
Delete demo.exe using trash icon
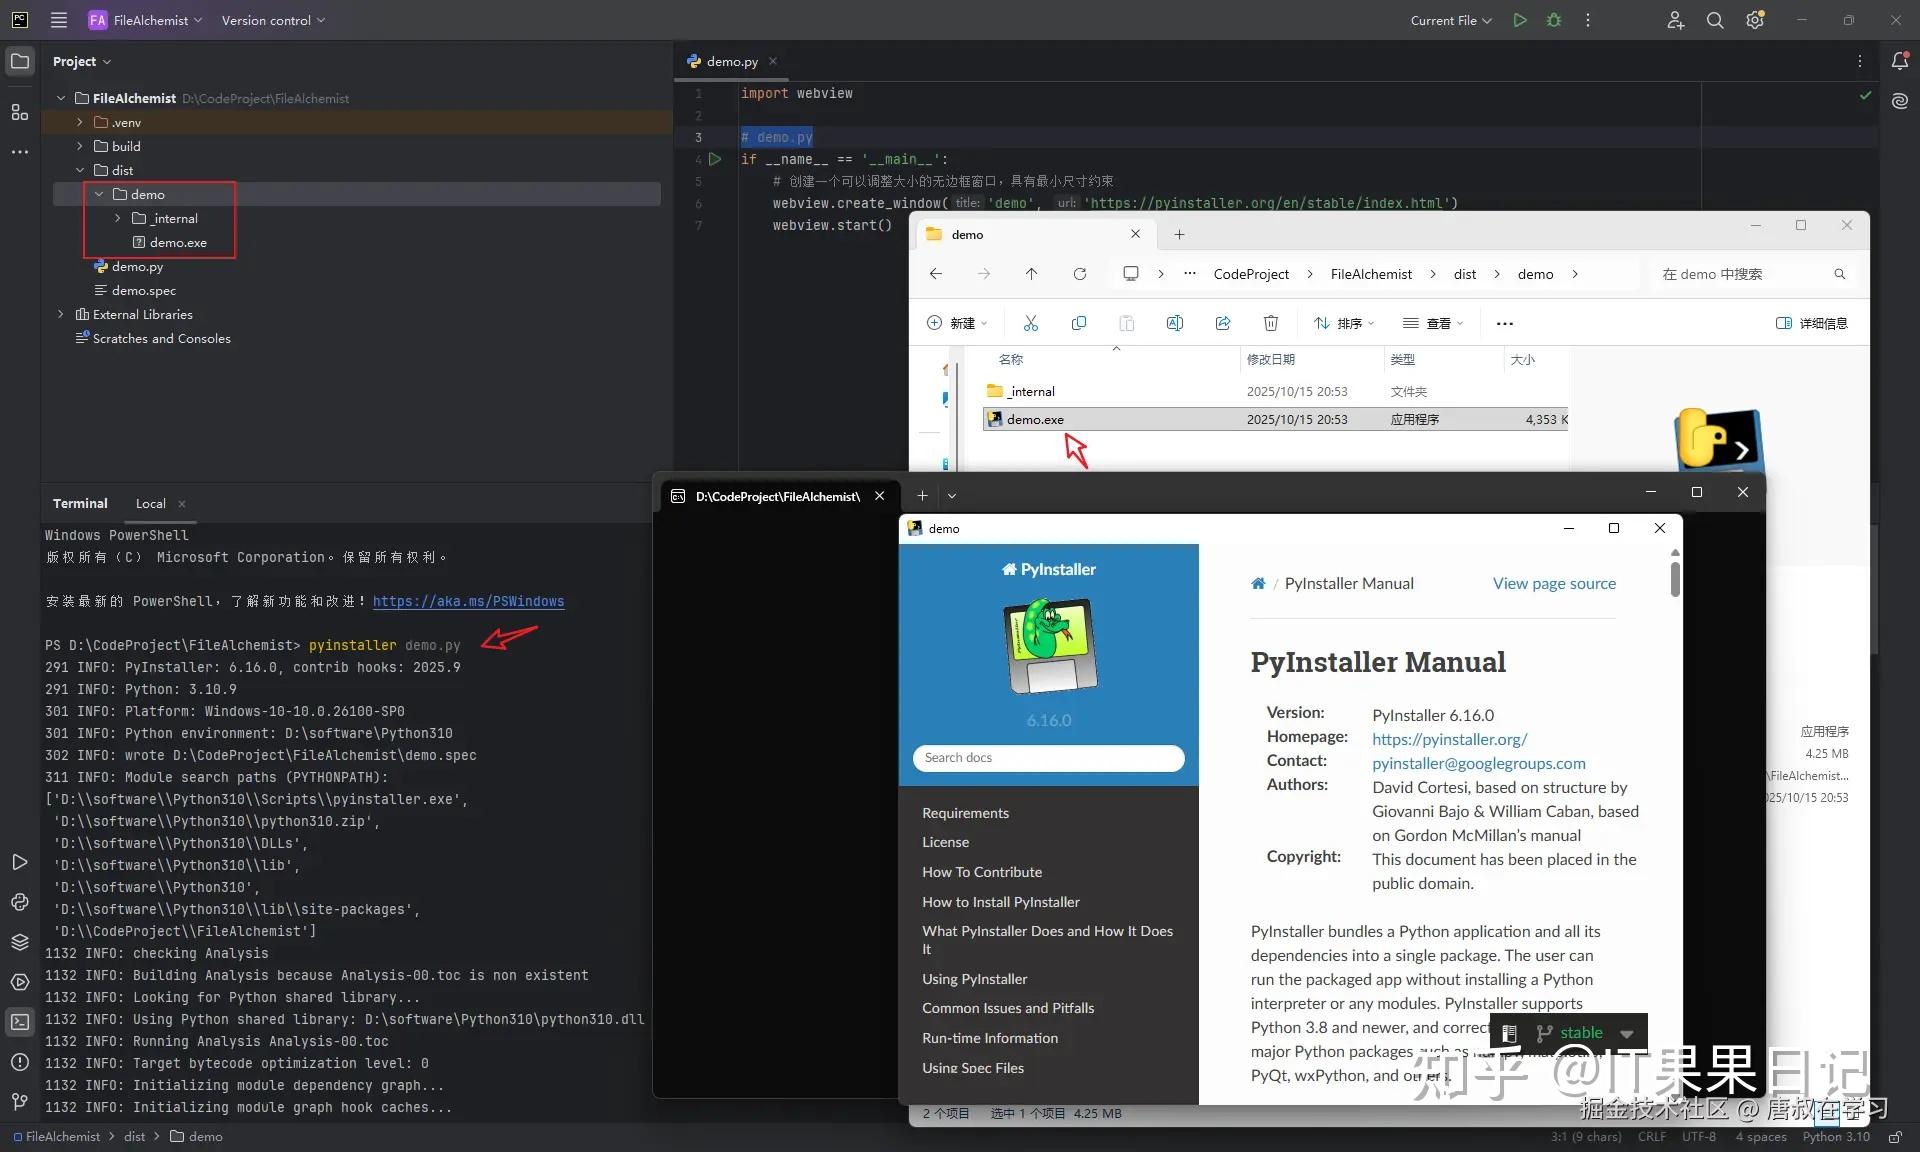coord(1270,323)
